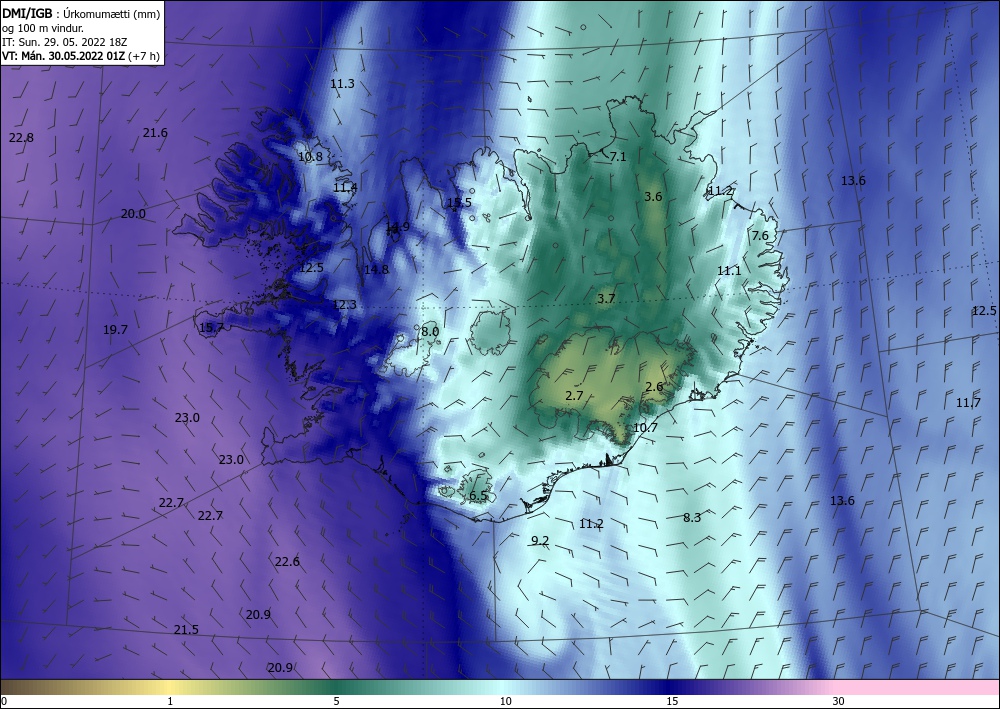Click the '0' tick on the color scale
The image size is (1000, 709).
coord(4,701)
